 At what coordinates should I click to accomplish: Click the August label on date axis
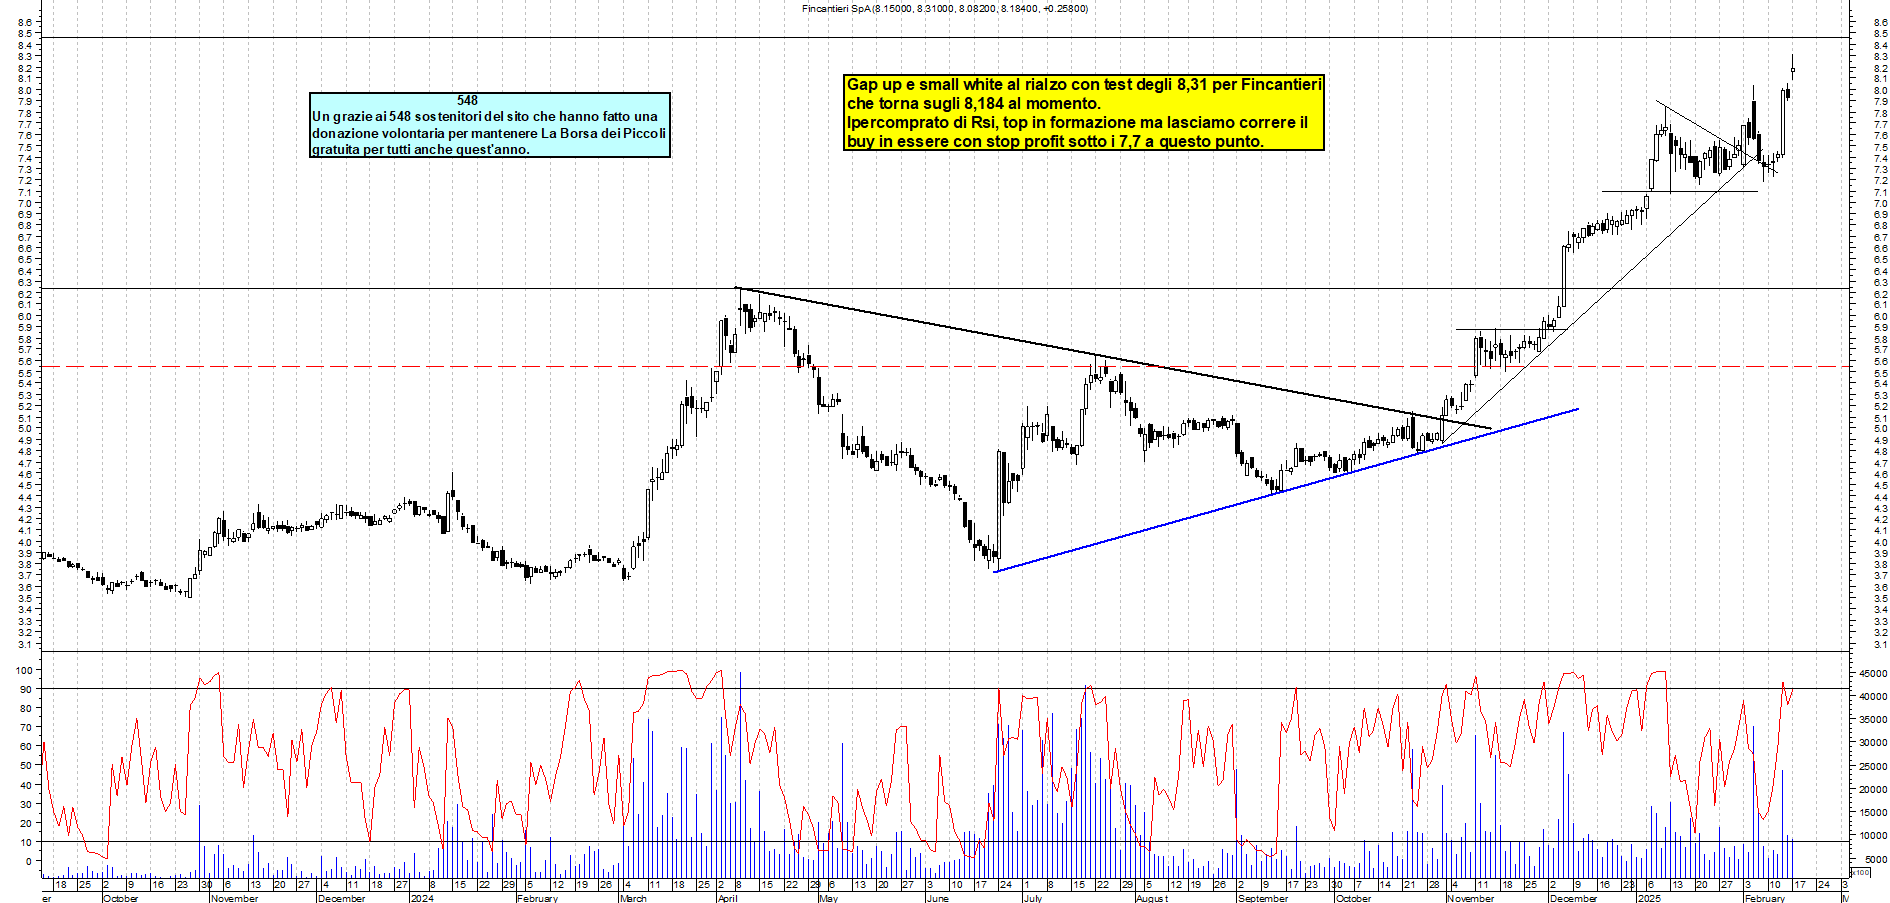click(x=1152, y=898)
